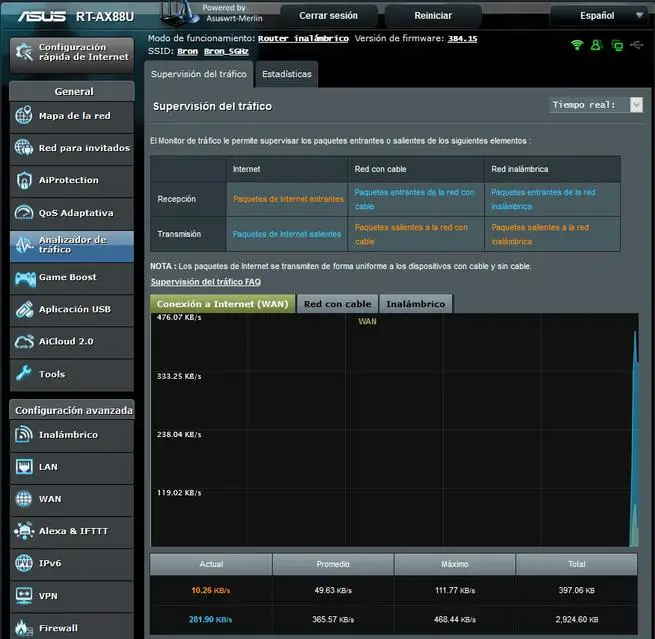Open Configuración rápida de Internet wizard icon
Screen dimensions: 655x639
(x=24, y=52)
